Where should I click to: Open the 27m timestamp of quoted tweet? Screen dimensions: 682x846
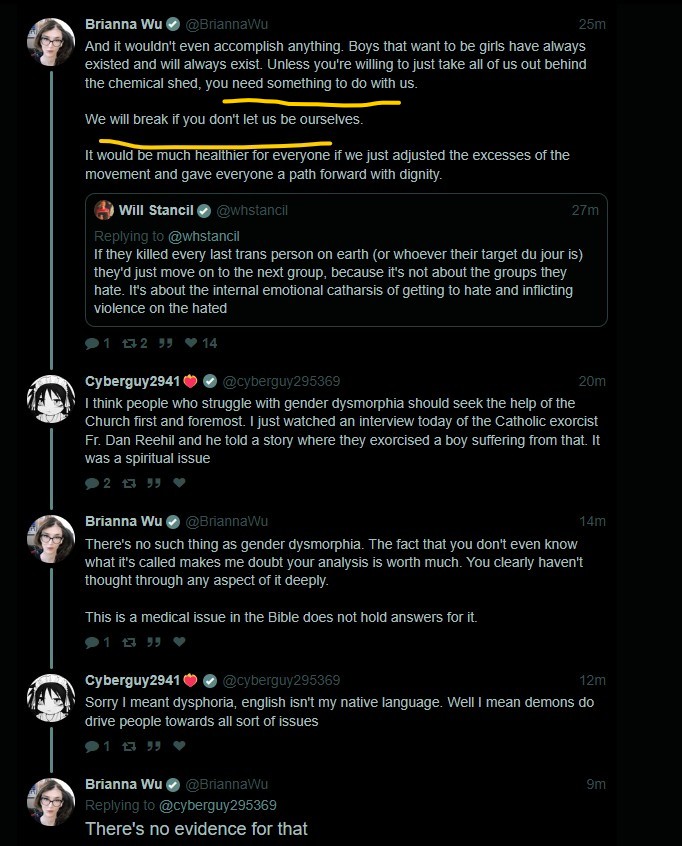tap(585, 210)
